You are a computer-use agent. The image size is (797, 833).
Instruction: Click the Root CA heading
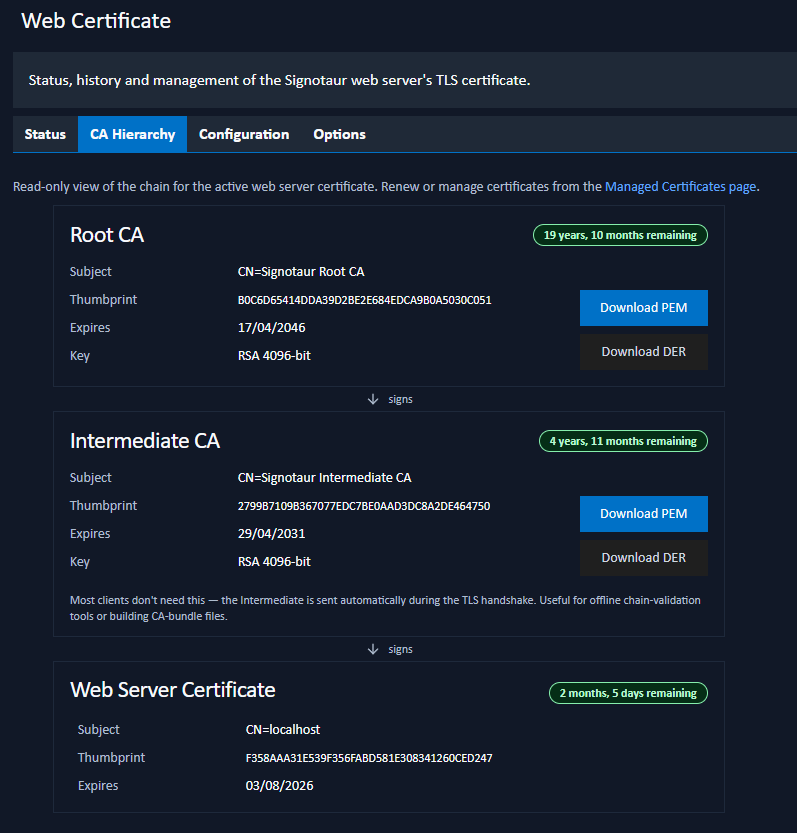107,235
